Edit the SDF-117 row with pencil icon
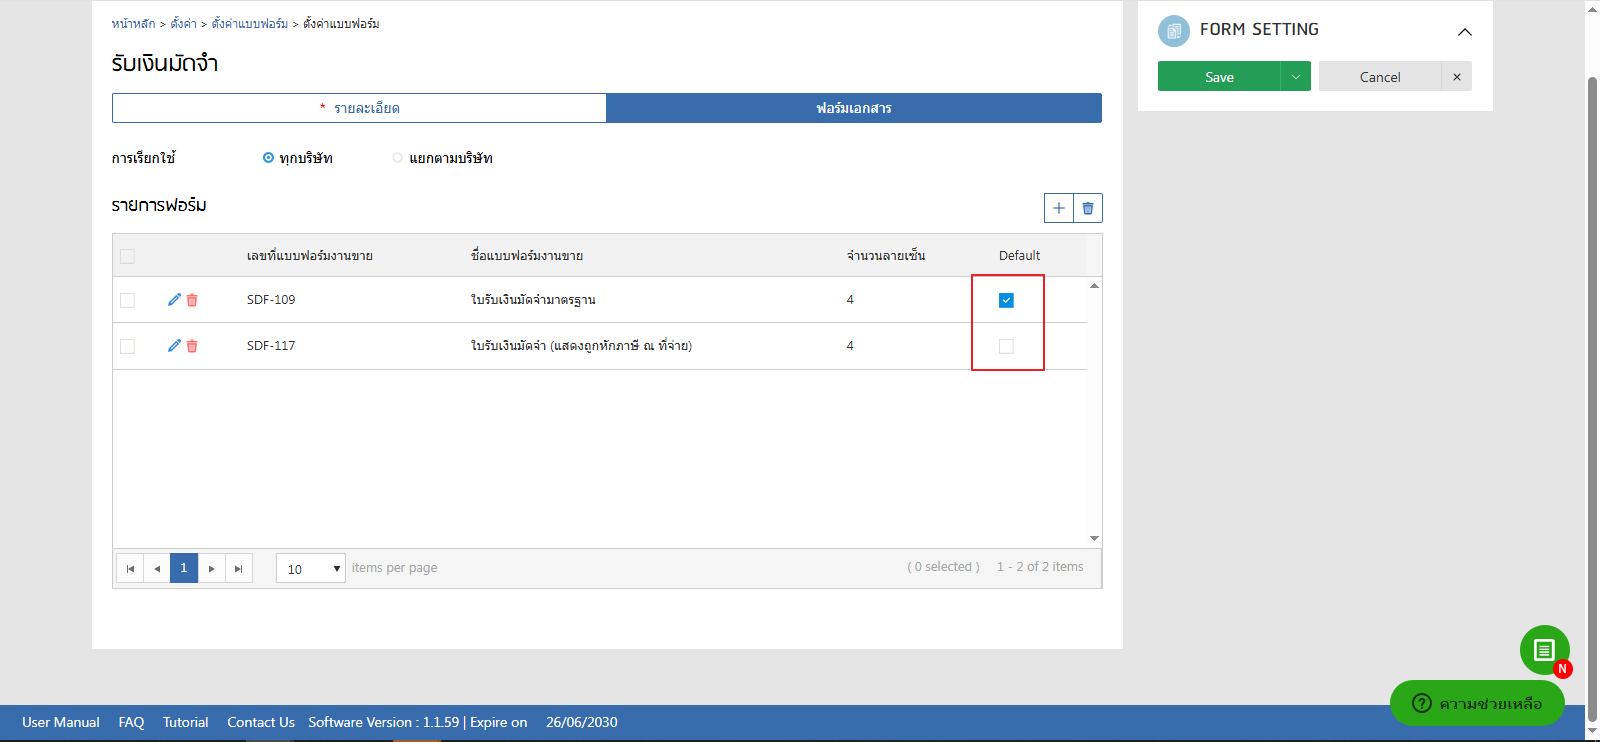 174,346
